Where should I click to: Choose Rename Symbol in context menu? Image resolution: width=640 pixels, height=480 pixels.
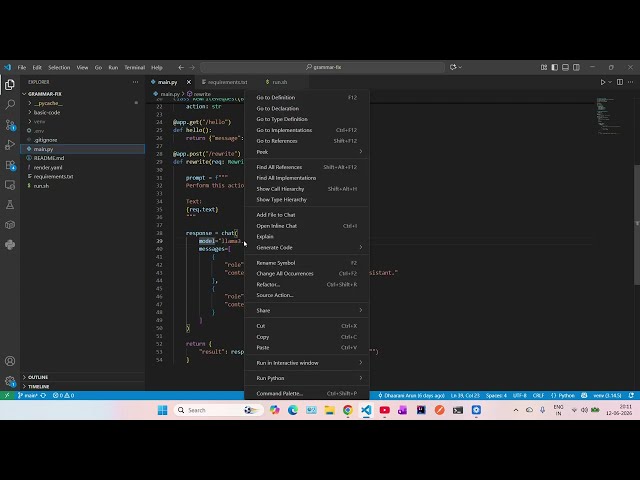tap(307, 263)
